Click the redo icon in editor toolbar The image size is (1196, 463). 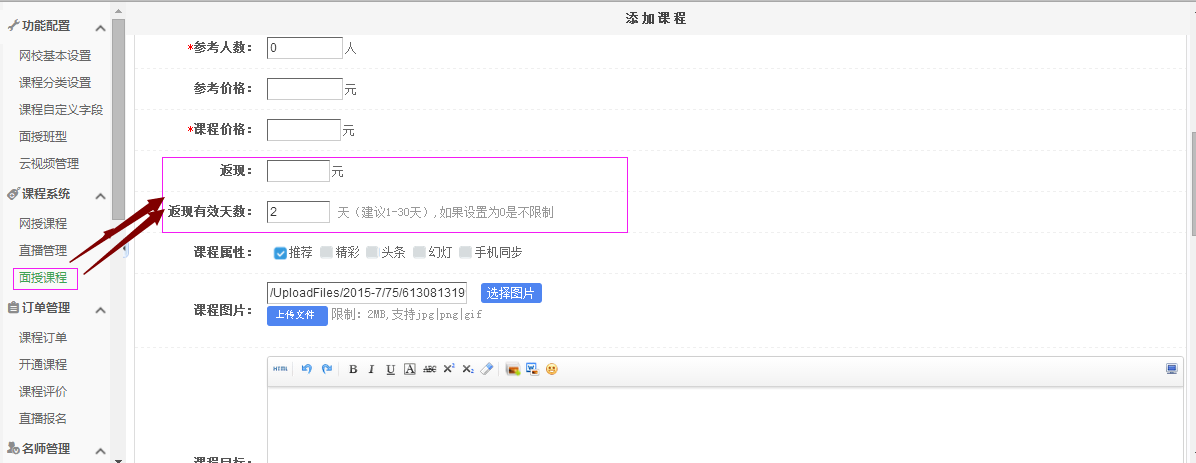[x=327, y=369]
